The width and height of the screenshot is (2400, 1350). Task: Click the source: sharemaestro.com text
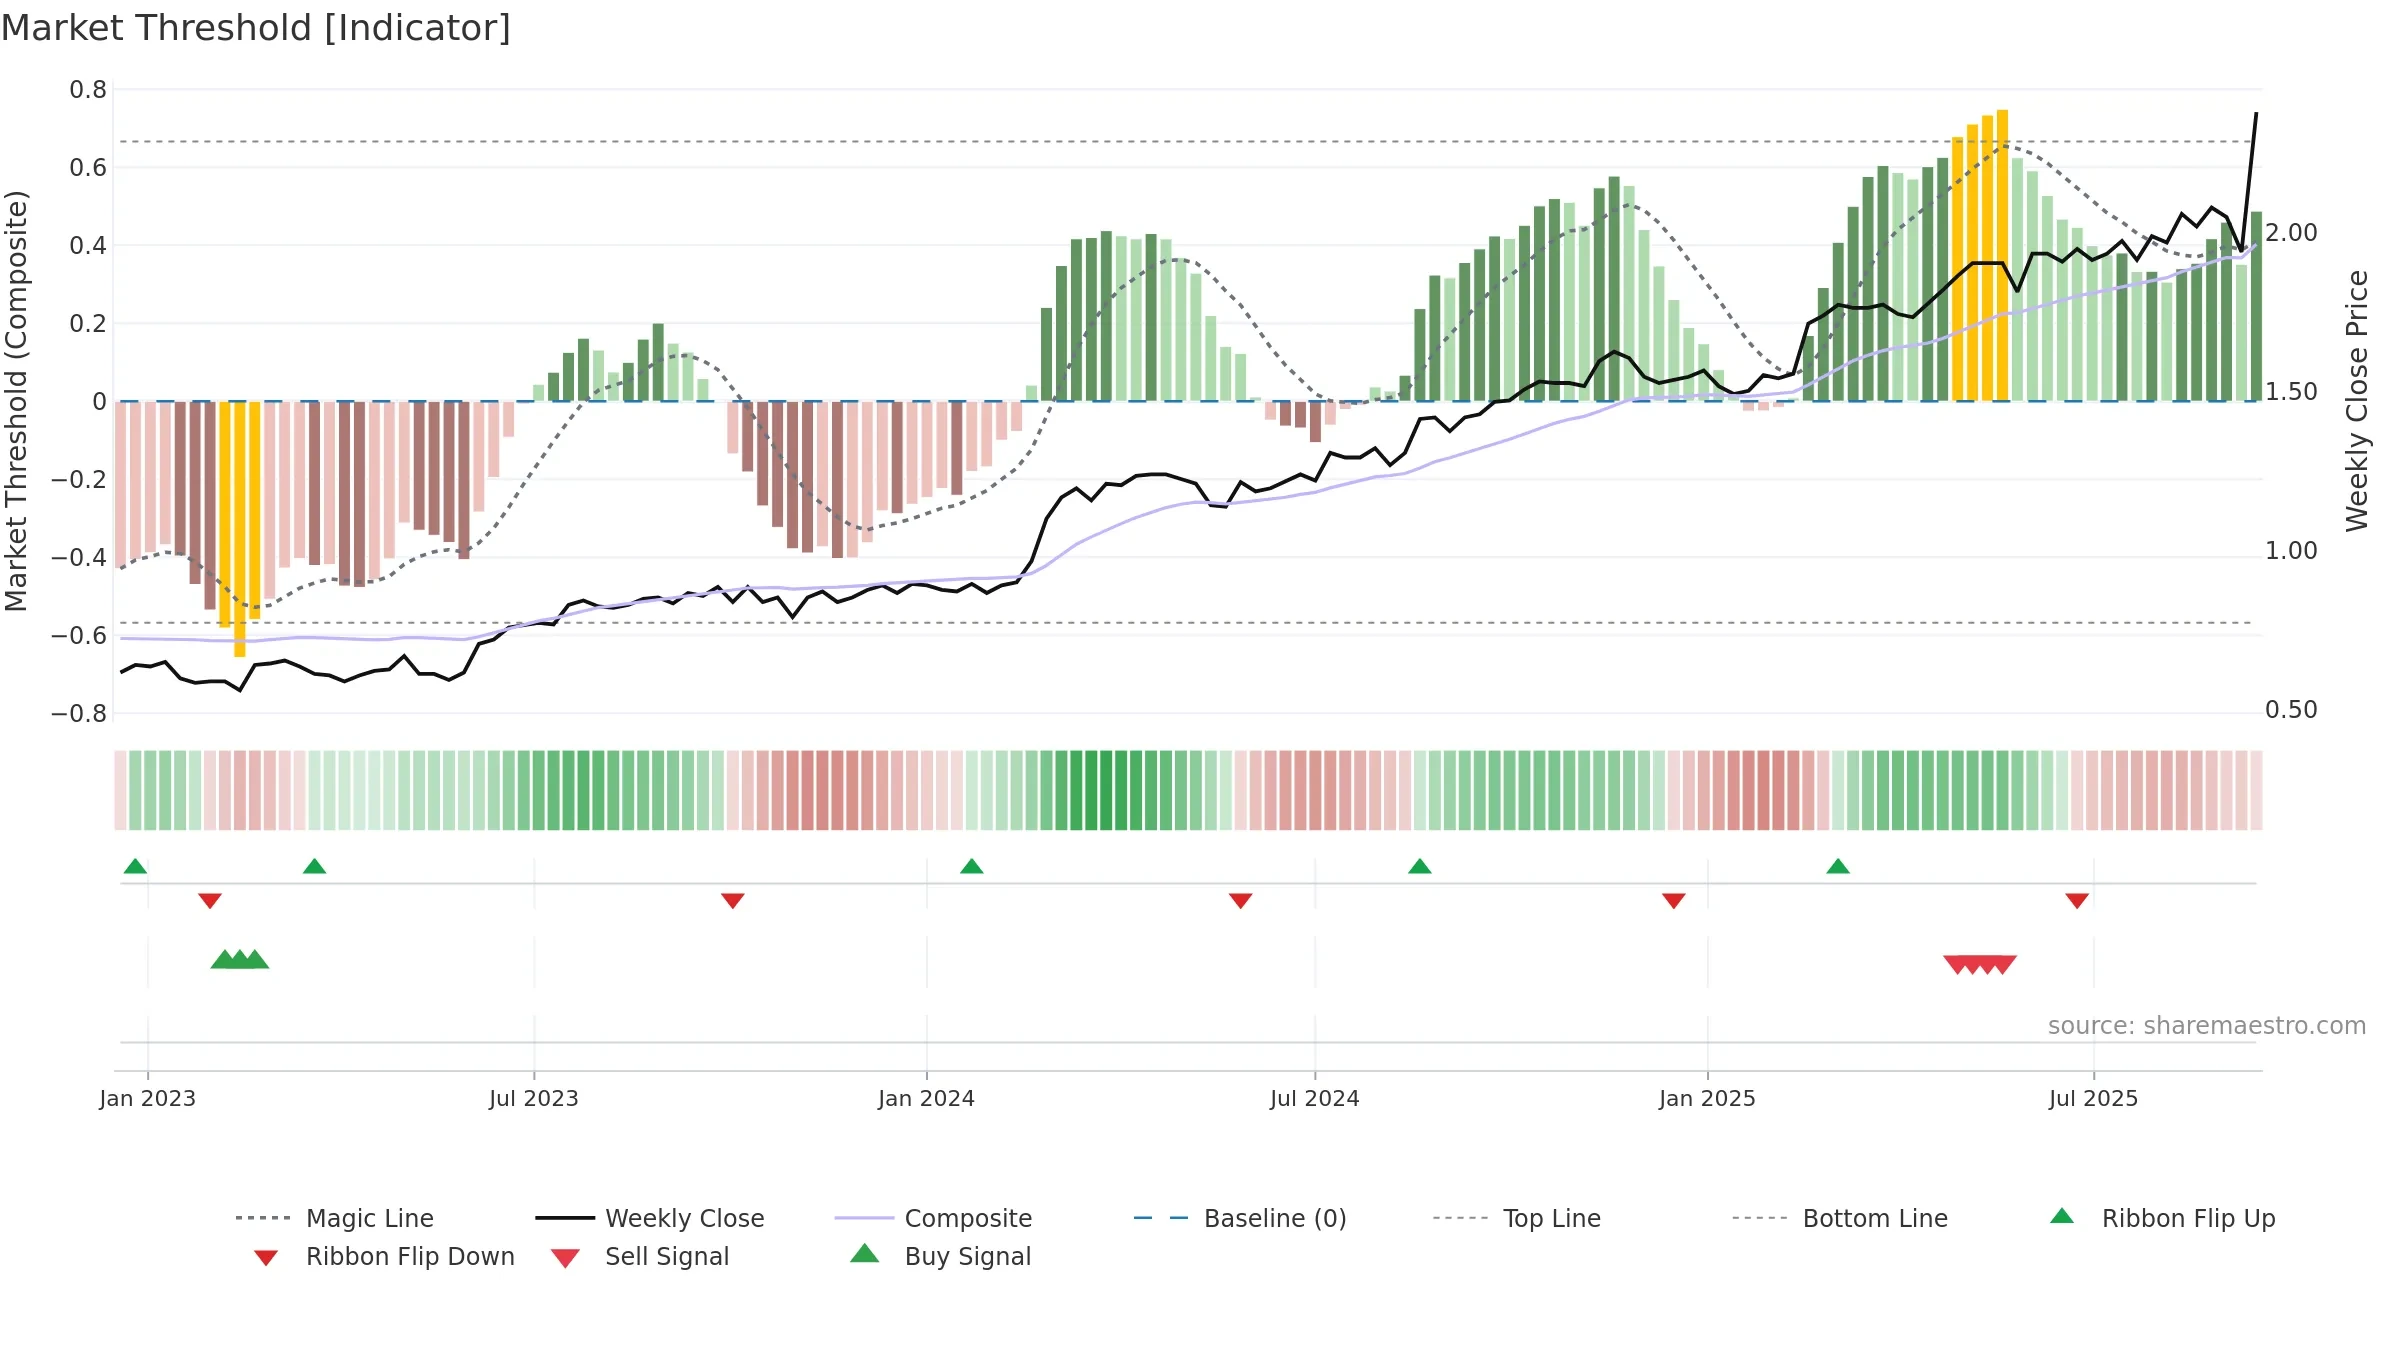(x=2207, y=1026)
